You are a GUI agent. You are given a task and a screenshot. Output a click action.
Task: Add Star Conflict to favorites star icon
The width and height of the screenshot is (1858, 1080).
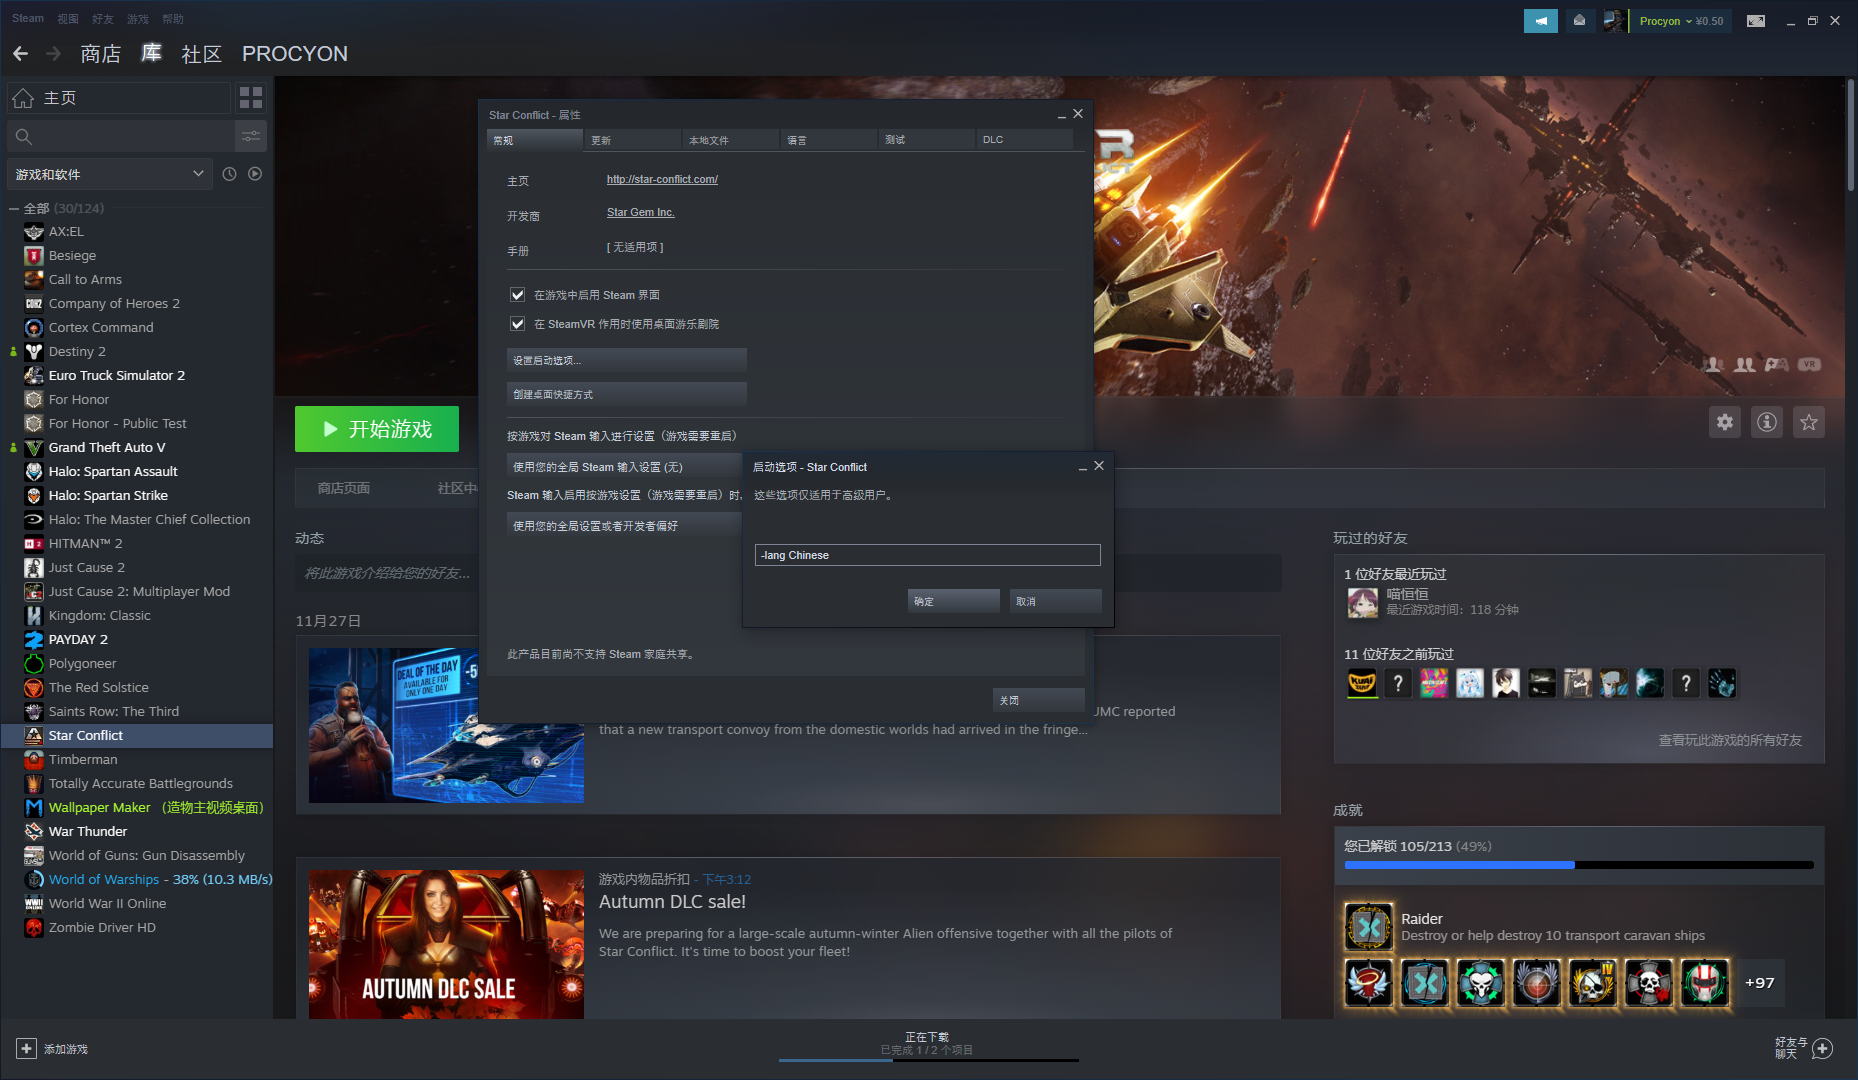pos(1809,422)
